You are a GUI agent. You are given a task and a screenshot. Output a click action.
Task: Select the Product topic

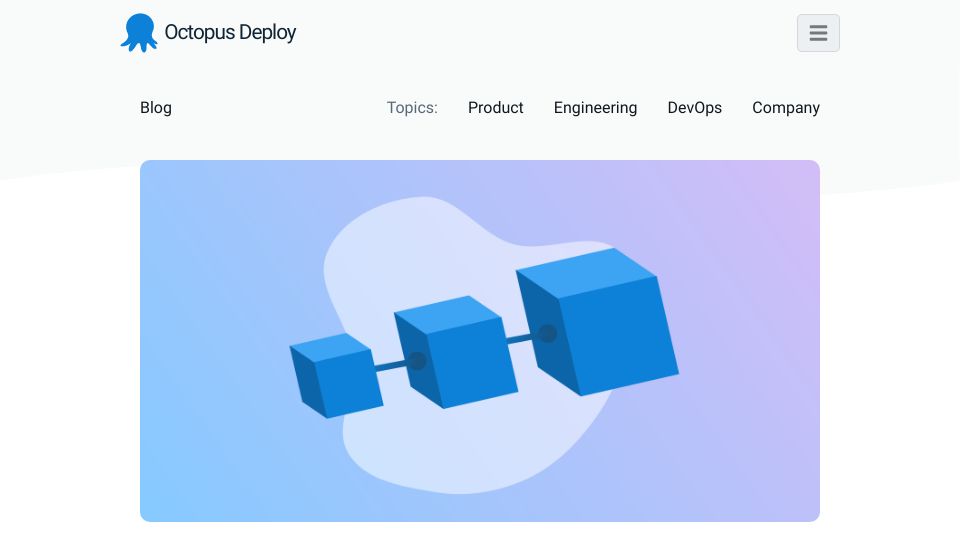coord(495,108)
